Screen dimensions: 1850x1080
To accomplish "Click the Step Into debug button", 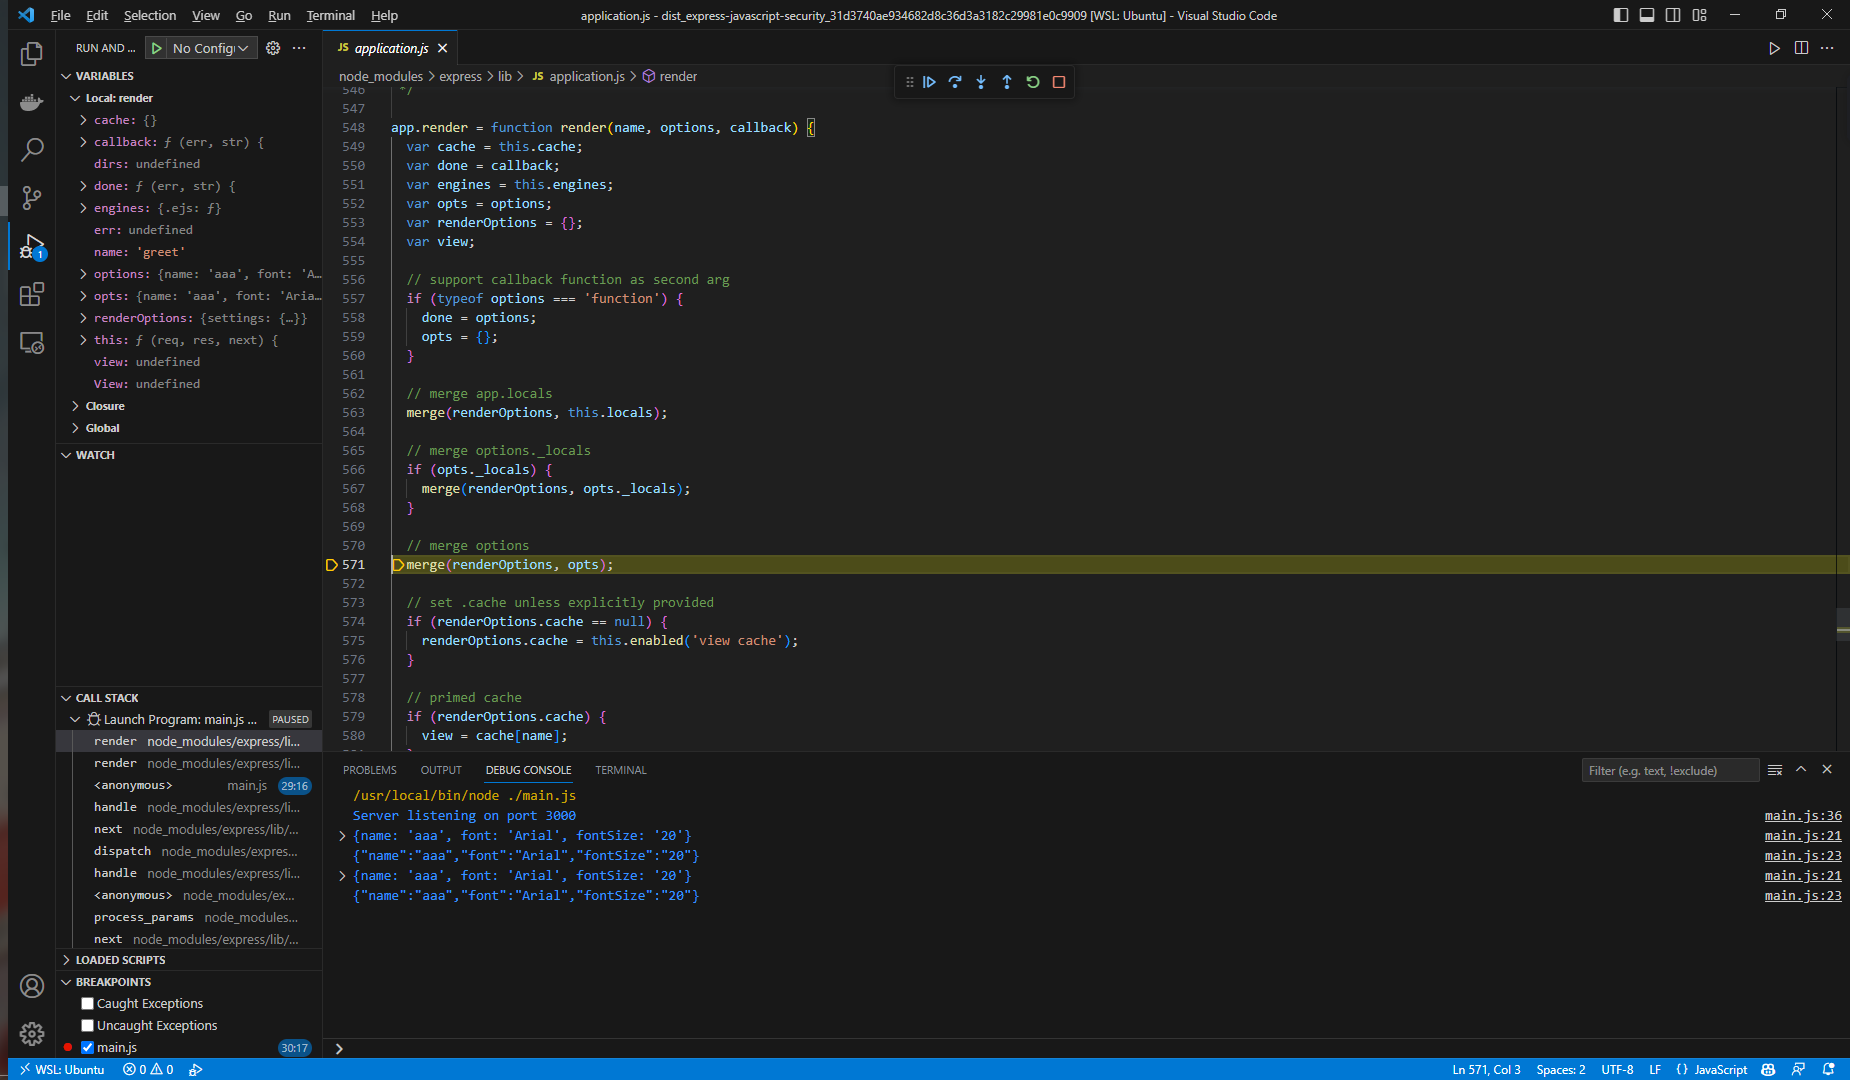I will click(981, 82).
